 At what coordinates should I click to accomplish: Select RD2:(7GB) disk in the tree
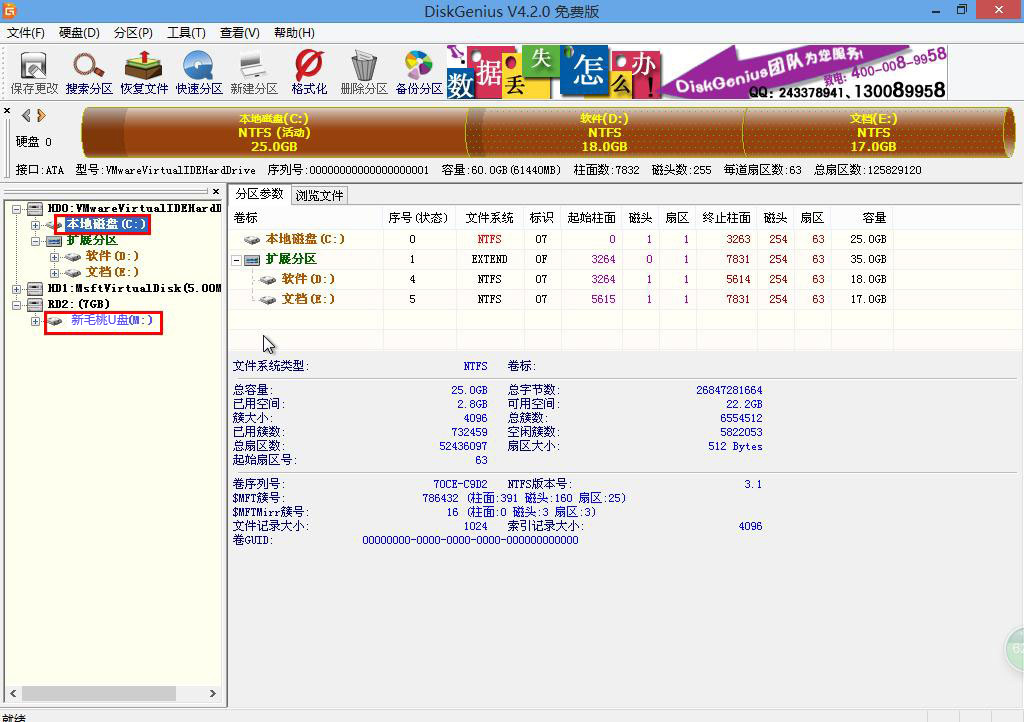coord(78,304)
